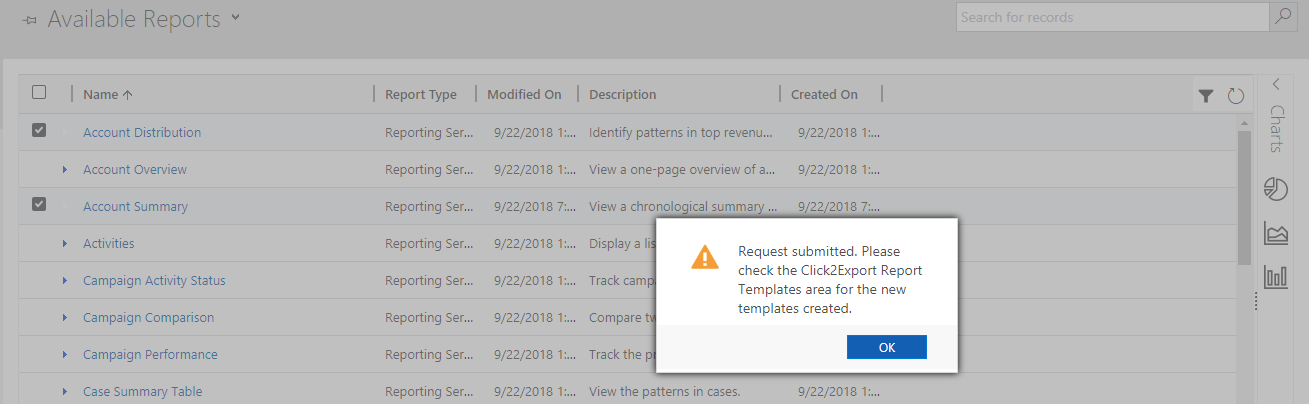
Task: Open the pie chart view
Action: (1276, 189)
